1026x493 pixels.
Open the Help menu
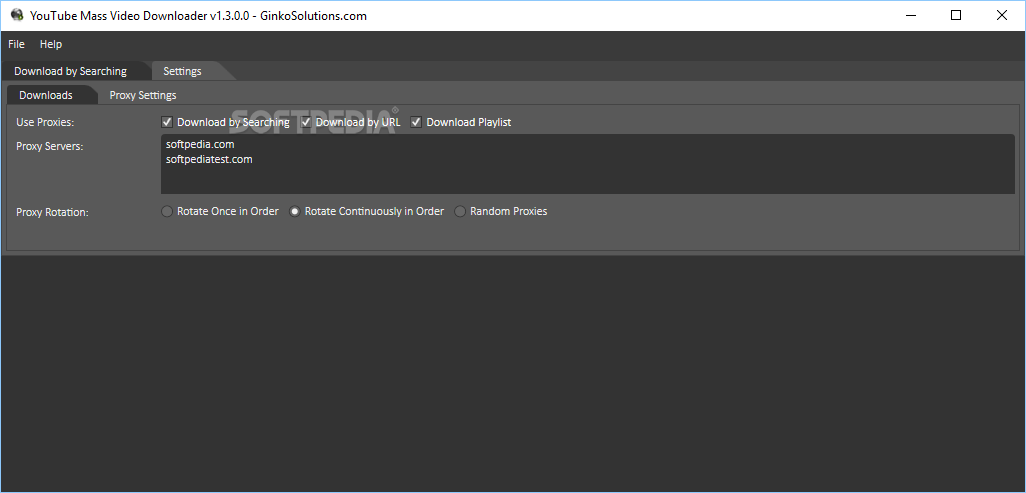tap(50, 44)
